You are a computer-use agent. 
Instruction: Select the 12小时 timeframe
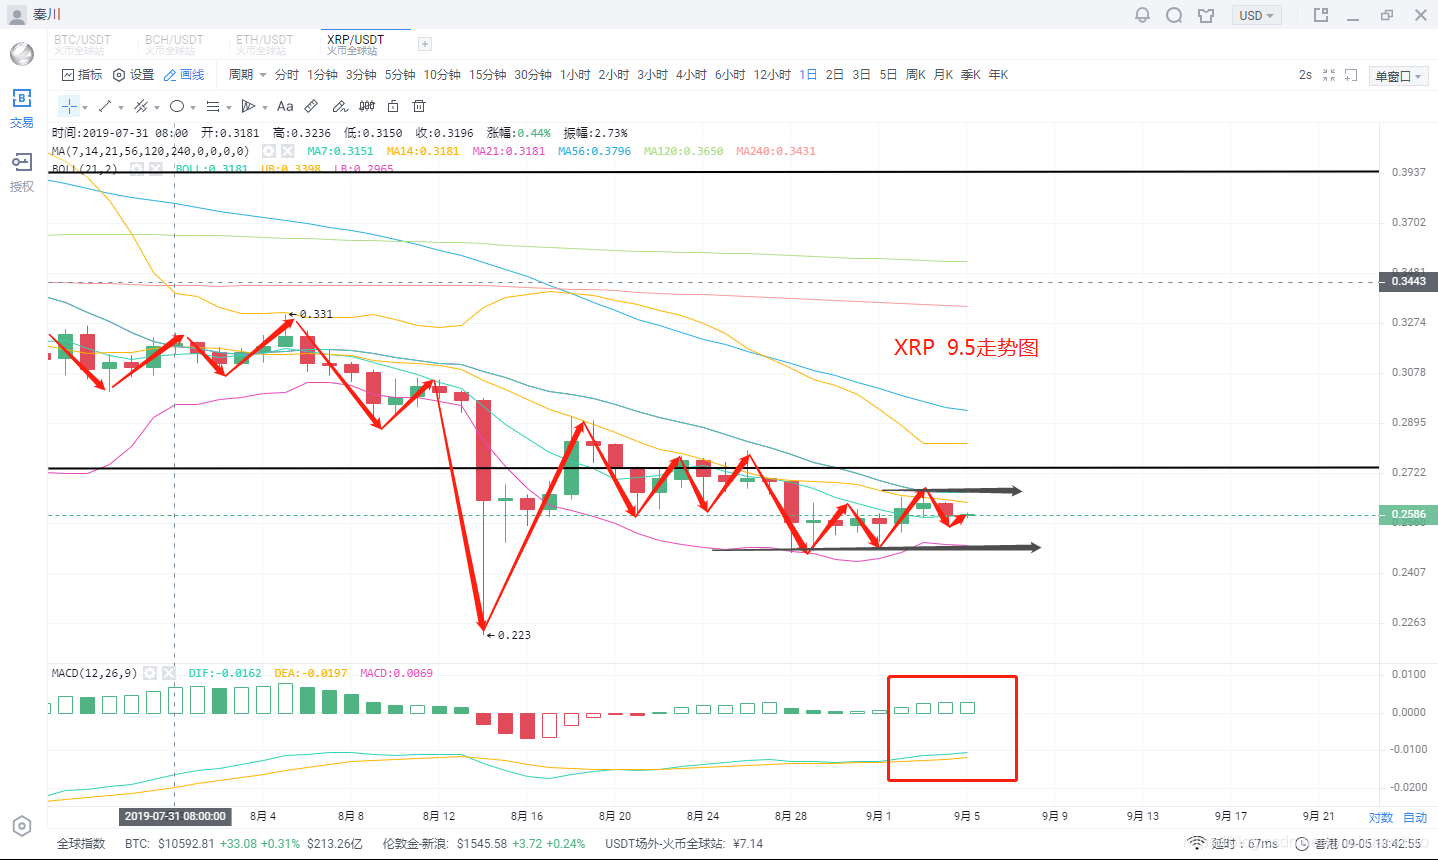pos(772,75)
